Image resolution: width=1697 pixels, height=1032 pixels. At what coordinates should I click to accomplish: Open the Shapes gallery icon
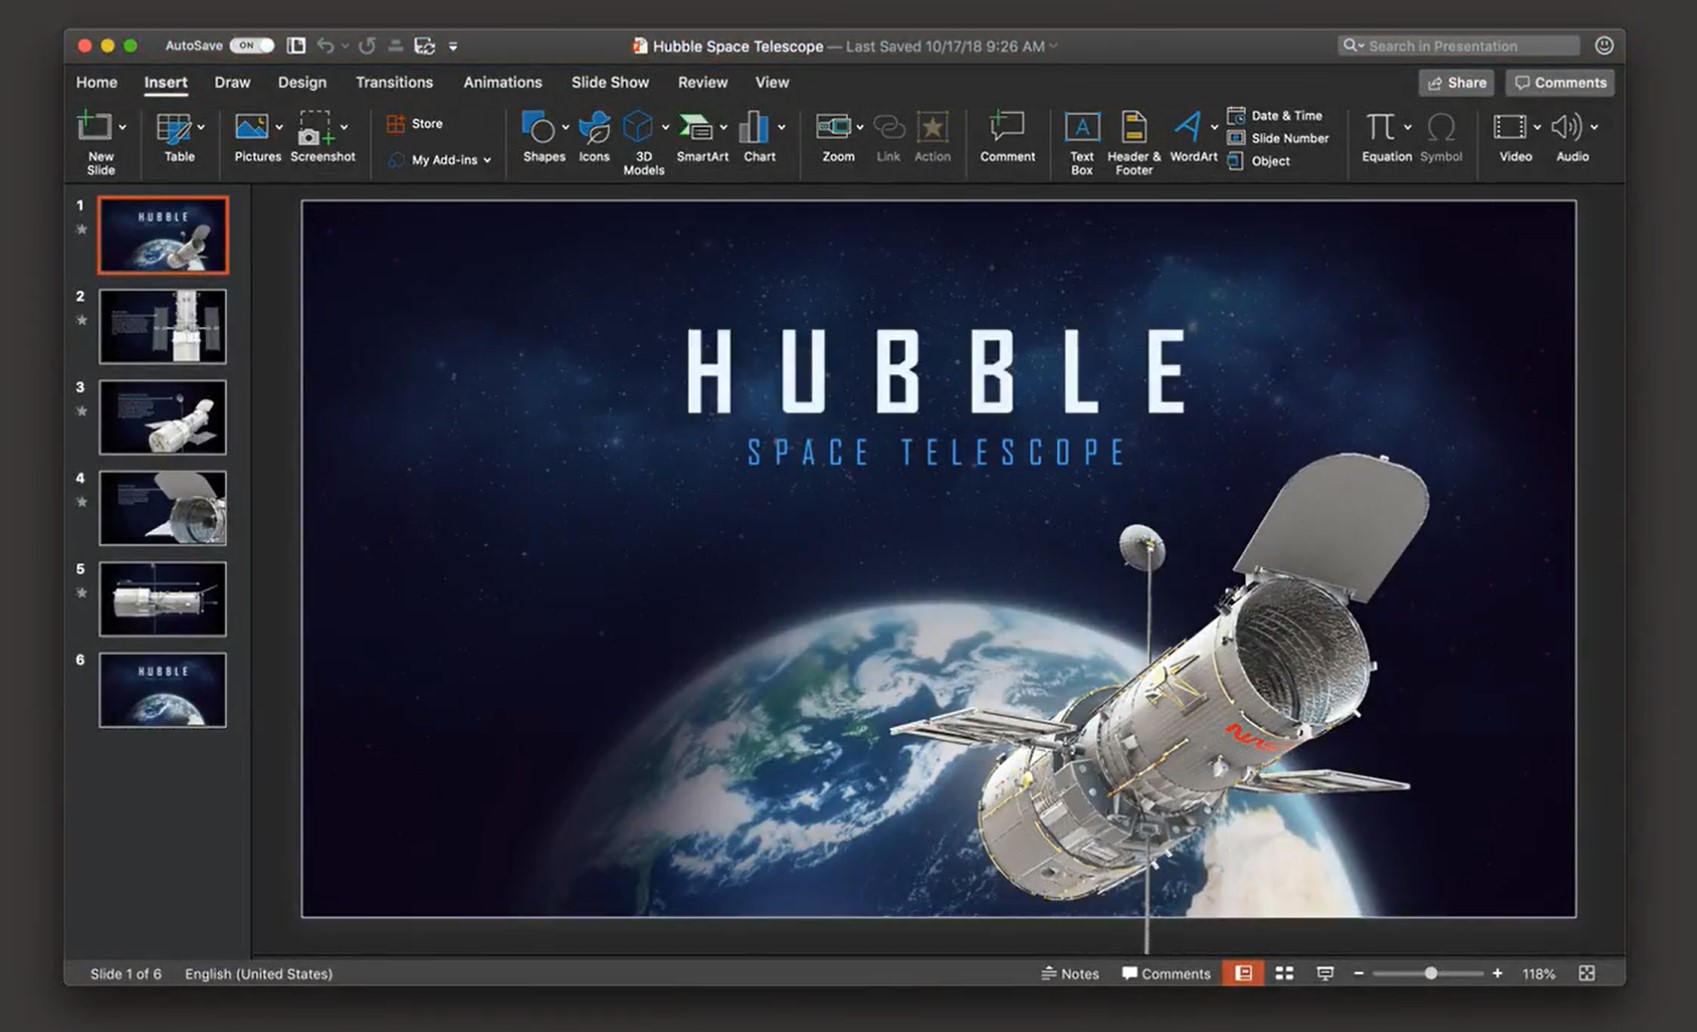click(538, 127)
